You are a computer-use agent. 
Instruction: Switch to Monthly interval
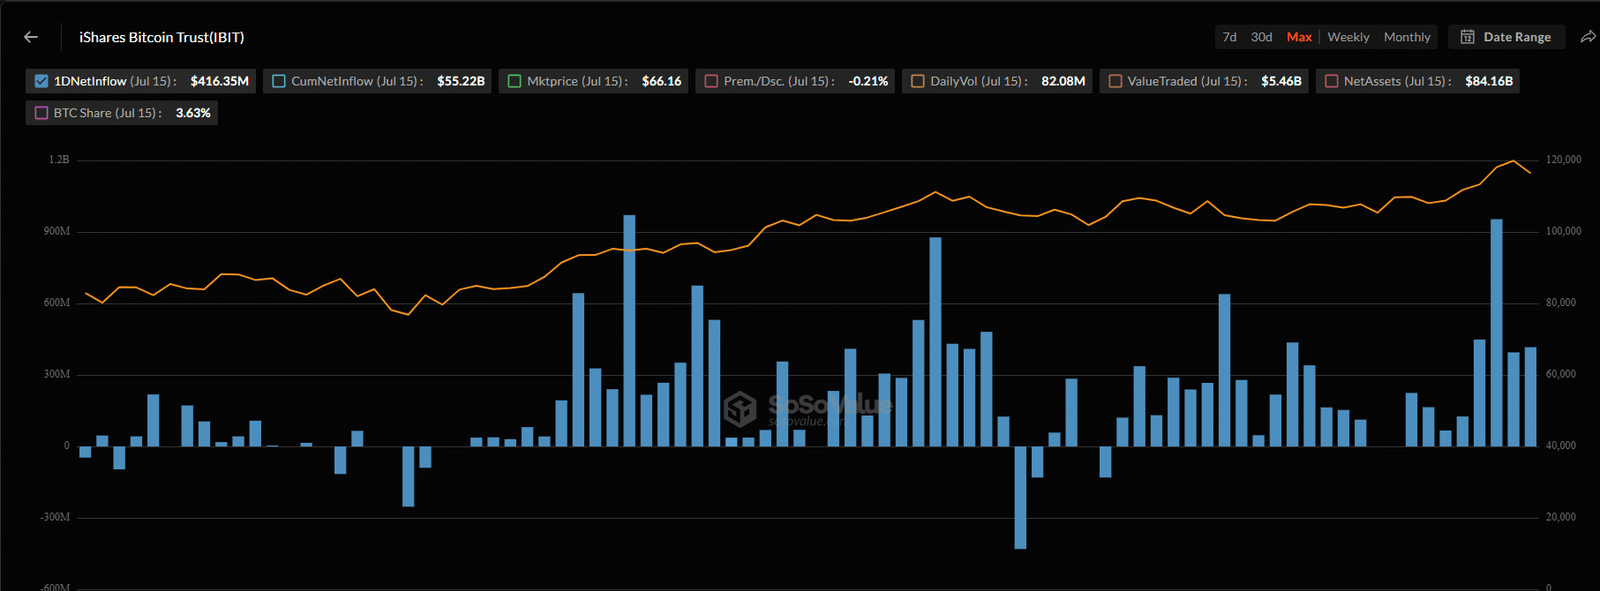1407,37
